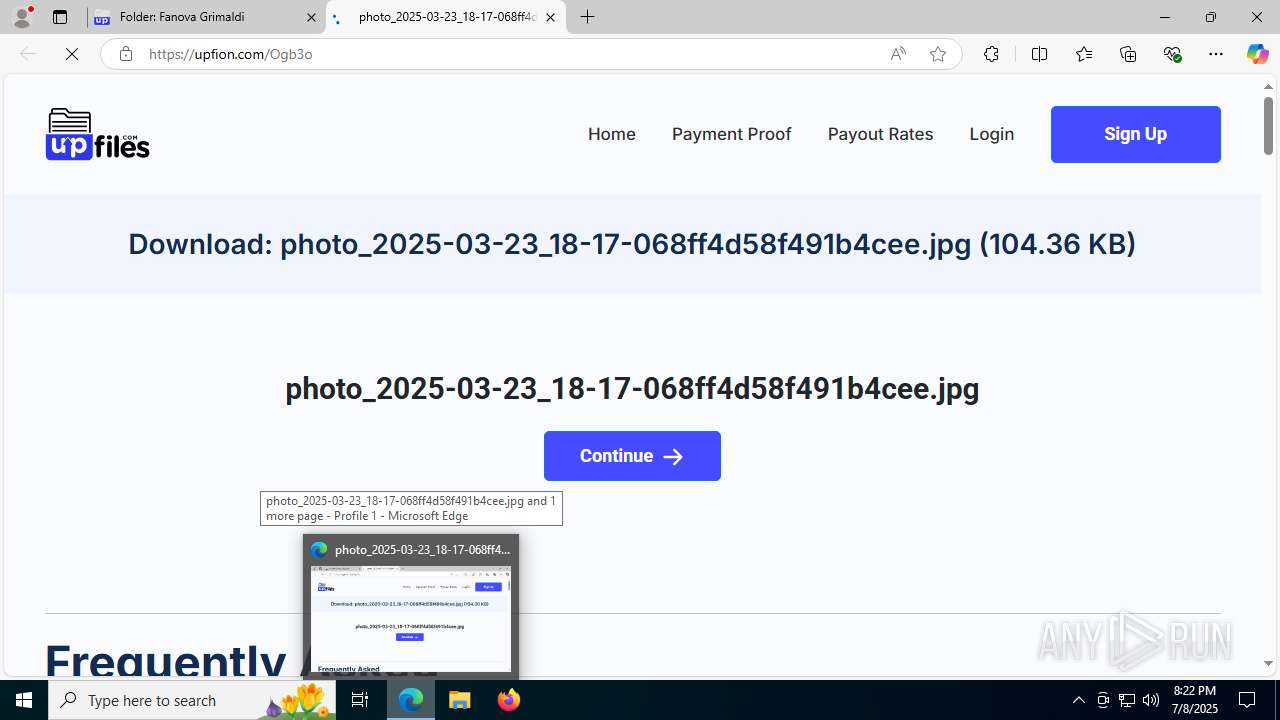
Task: Launch Copilot sidebar
Action: click(1257, 54)
